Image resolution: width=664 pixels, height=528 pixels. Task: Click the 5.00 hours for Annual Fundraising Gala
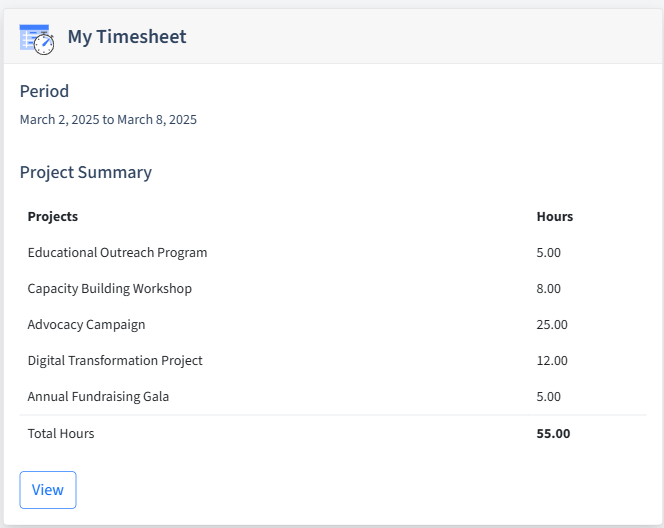tap(548, 396)
